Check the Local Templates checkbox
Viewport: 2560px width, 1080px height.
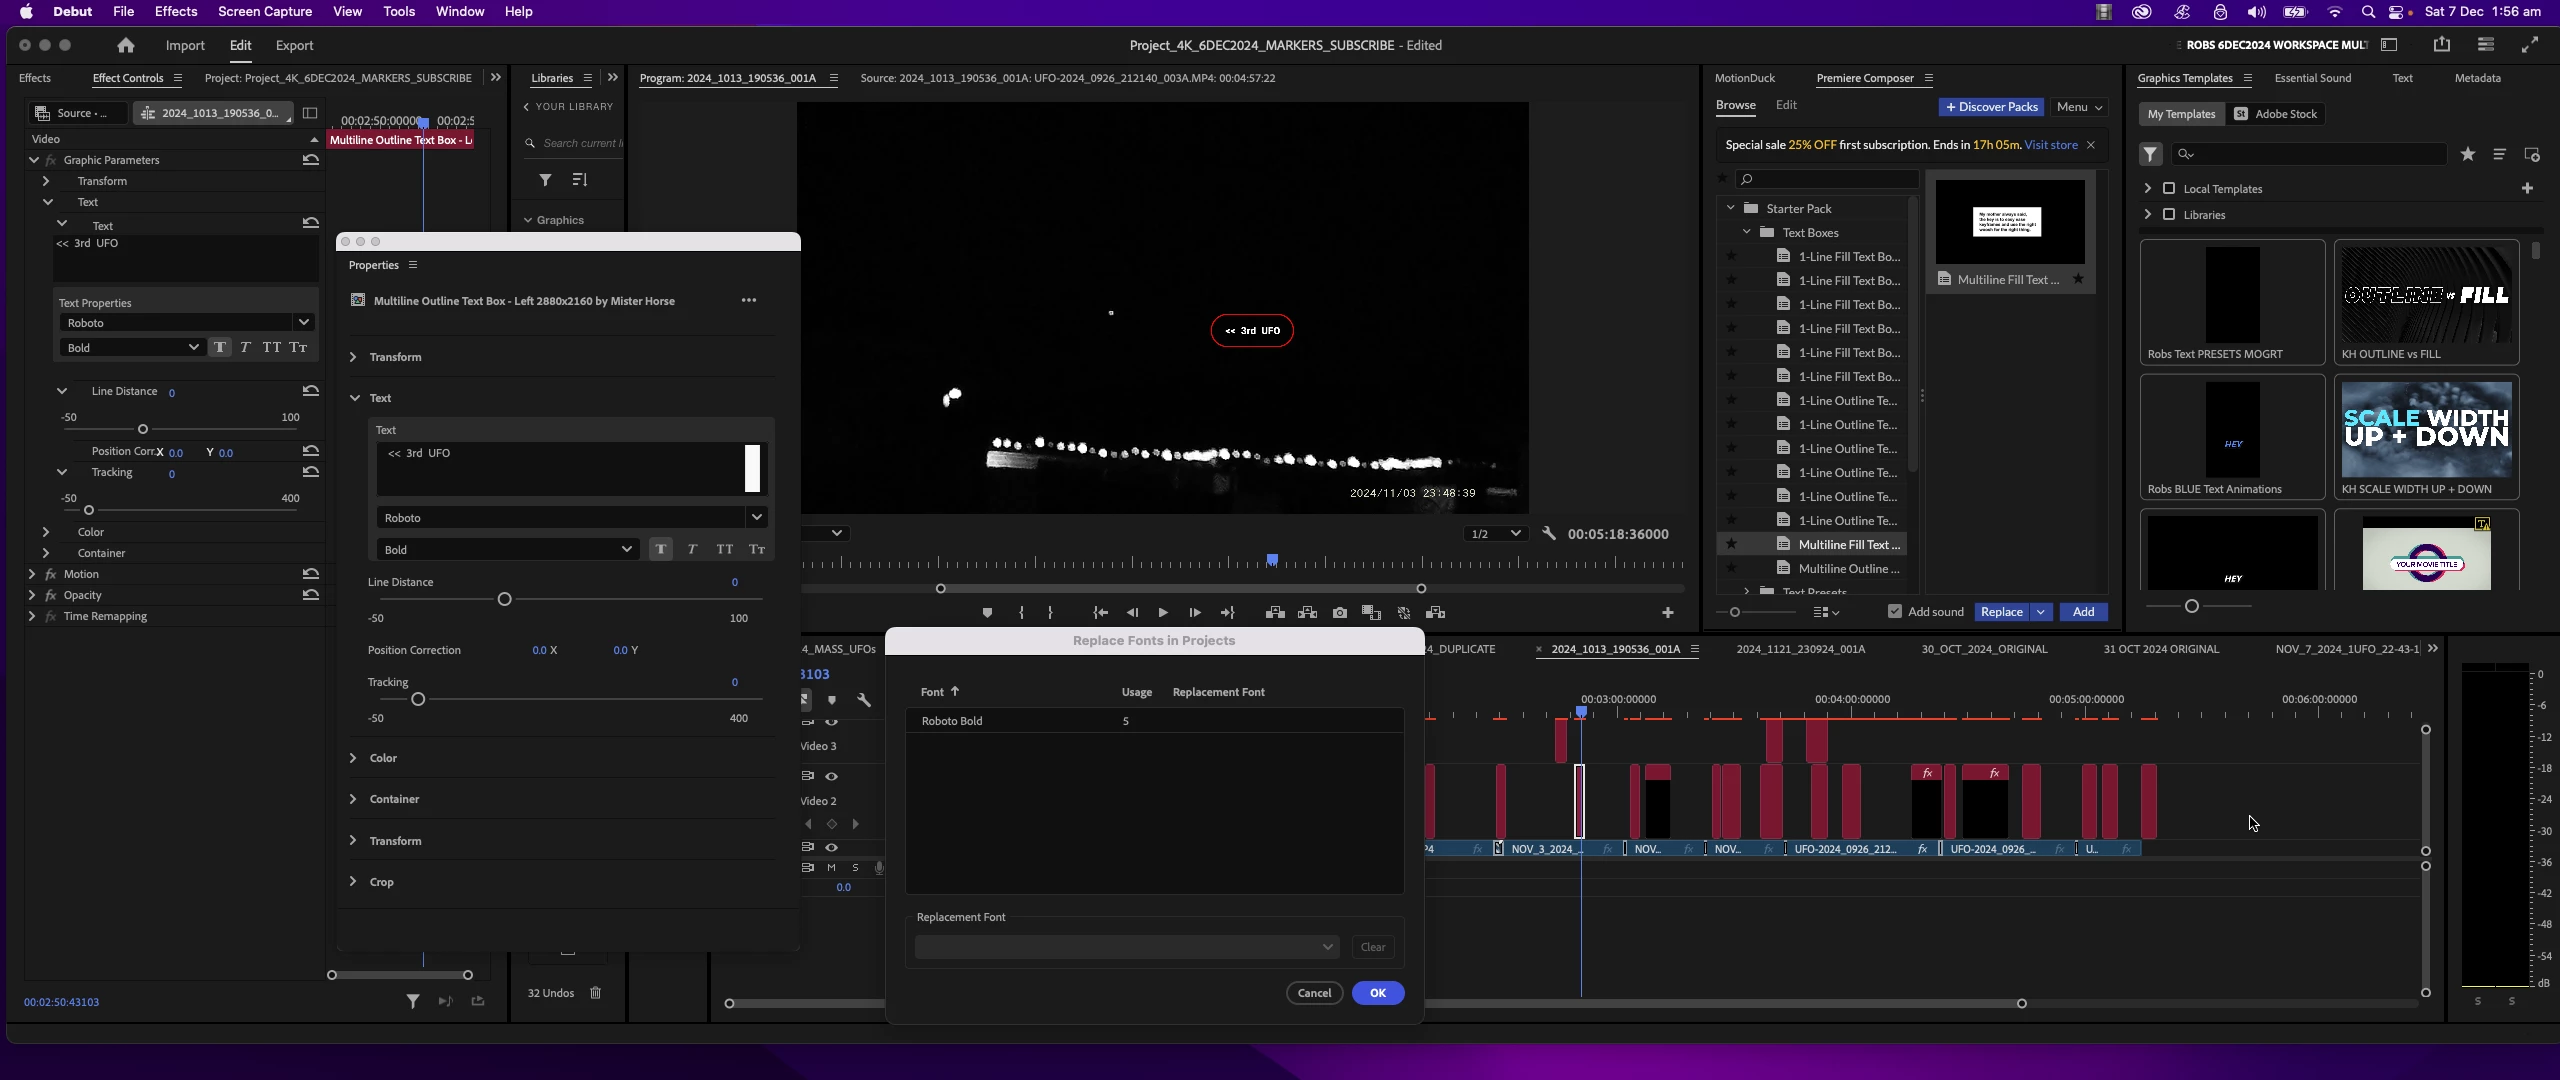[2169, 188]
